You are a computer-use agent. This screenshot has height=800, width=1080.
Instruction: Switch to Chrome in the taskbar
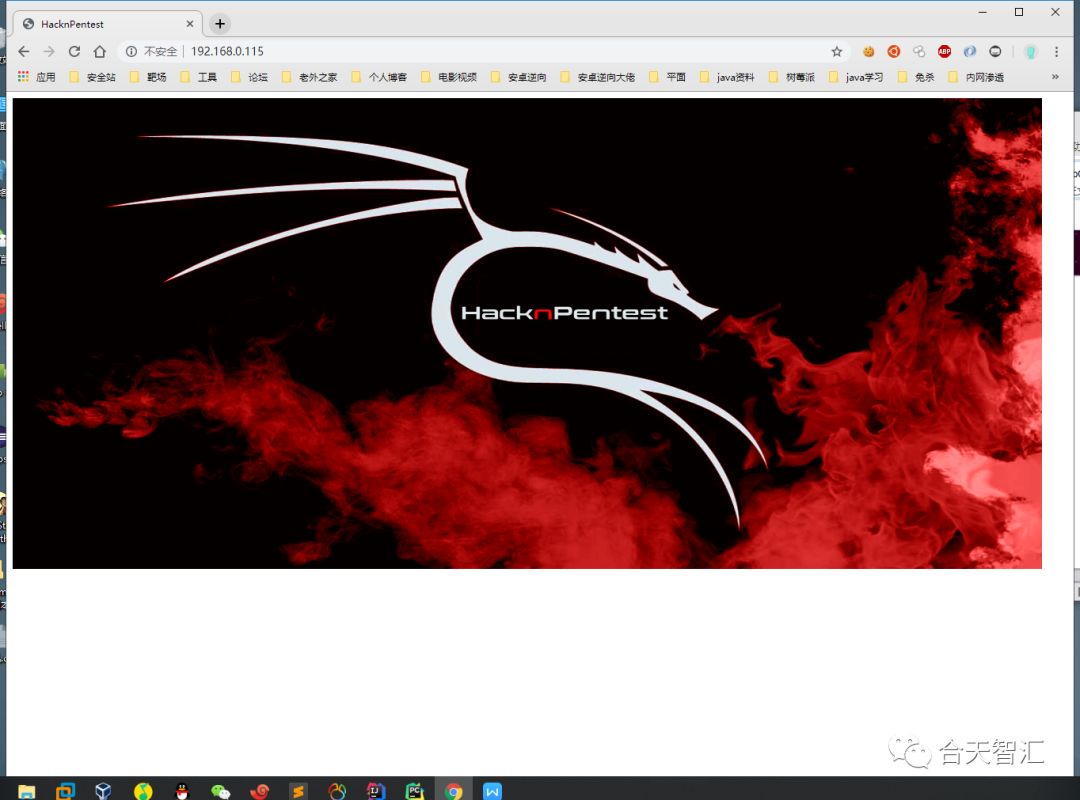pyautogui.click(x=453, y=791)
